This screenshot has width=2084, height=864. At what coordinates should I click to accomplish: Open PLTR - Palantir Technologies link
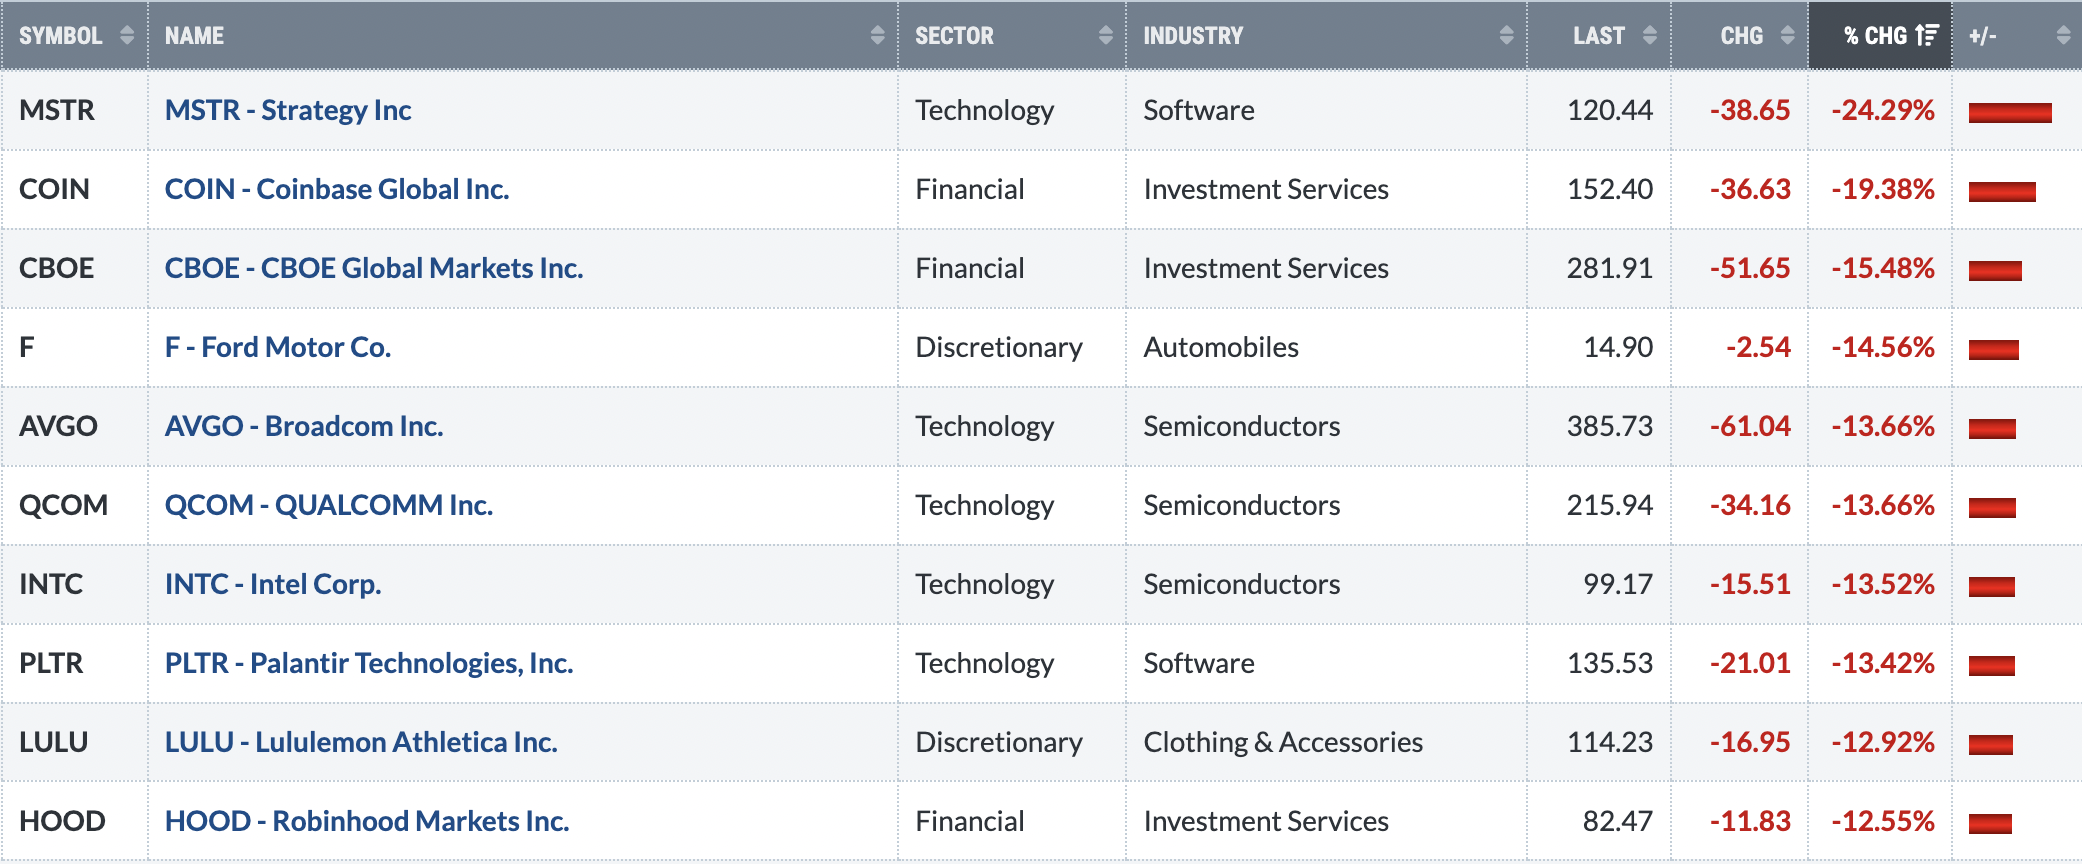click(x=369, y=663)
